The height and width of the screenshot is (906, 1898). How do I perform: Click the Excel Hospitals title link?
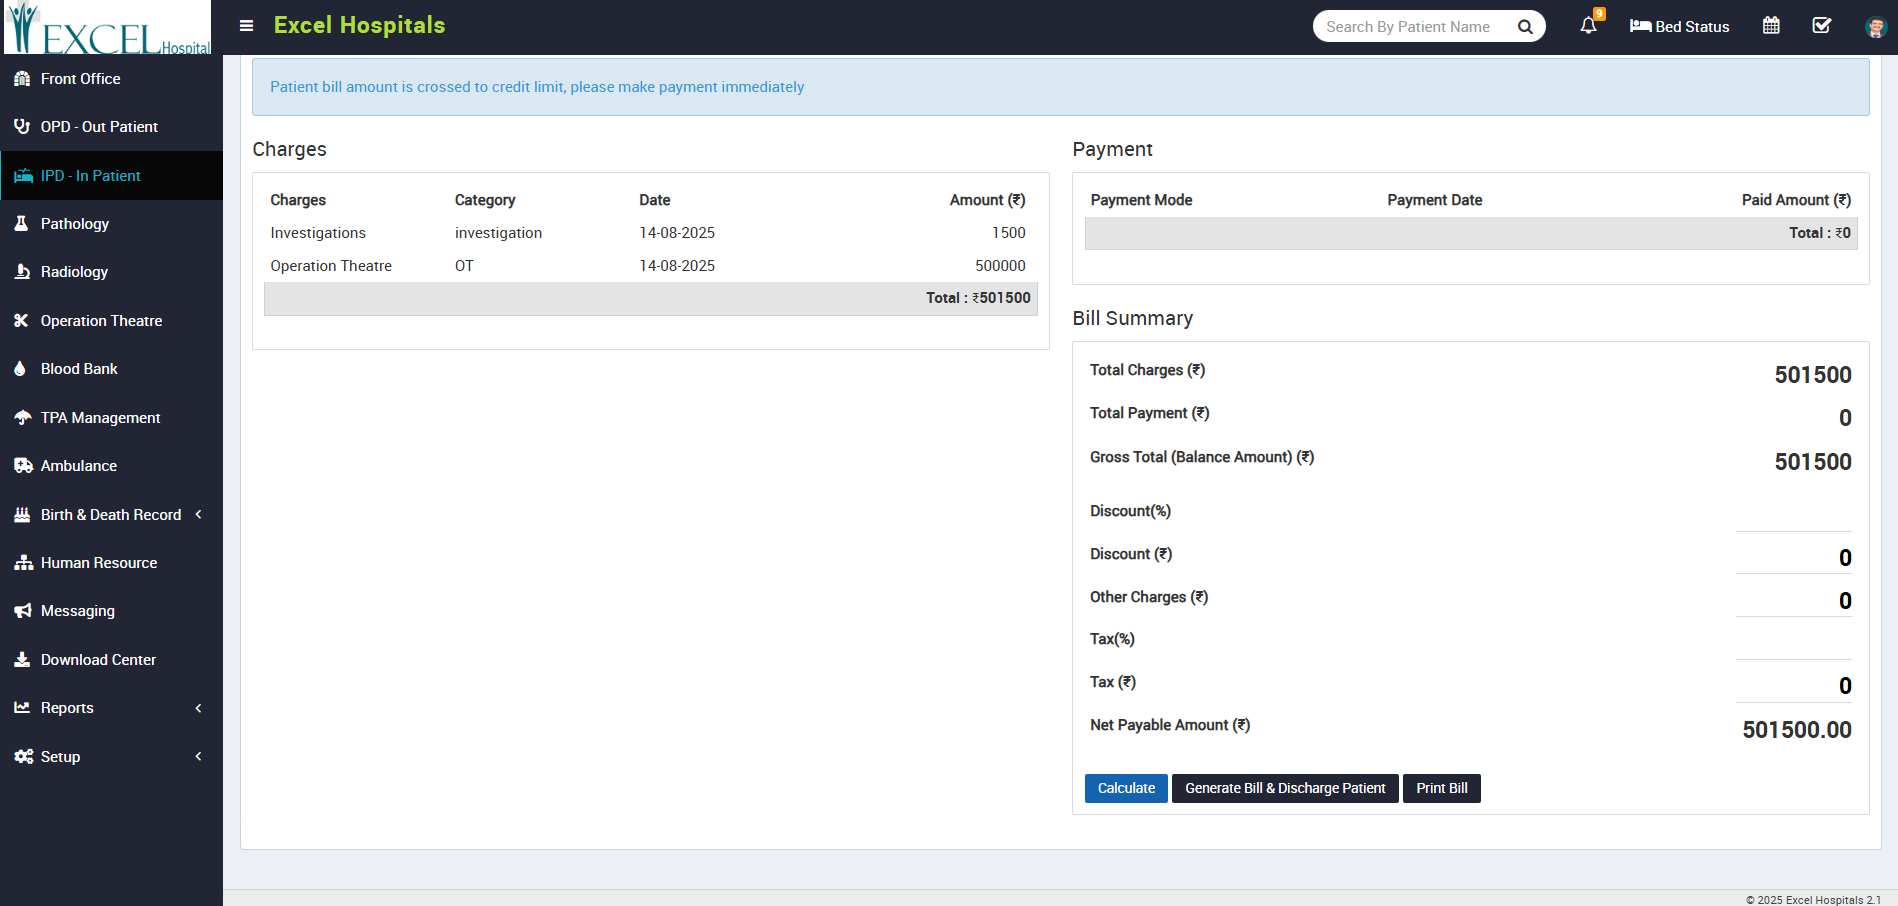[359, 25]
